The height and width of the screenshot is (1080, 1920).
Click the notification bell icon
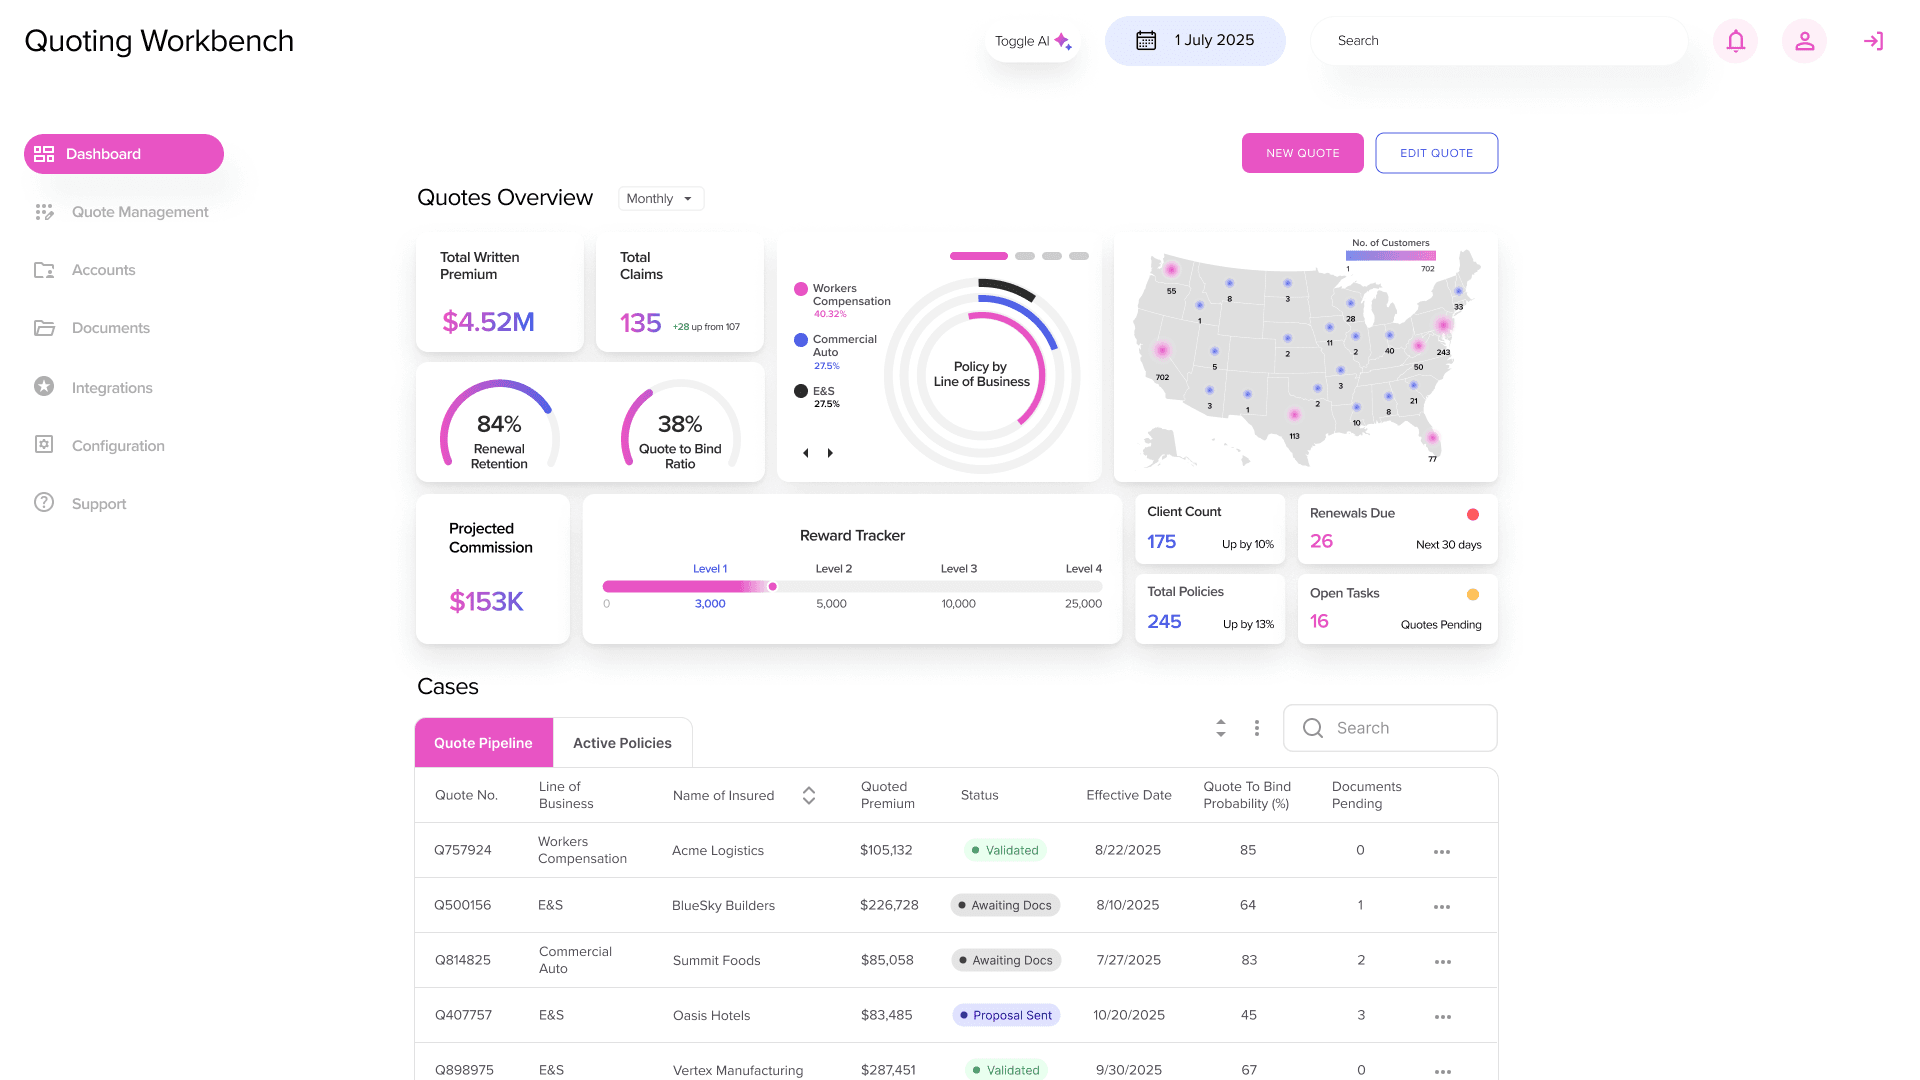coord(1736,41)
